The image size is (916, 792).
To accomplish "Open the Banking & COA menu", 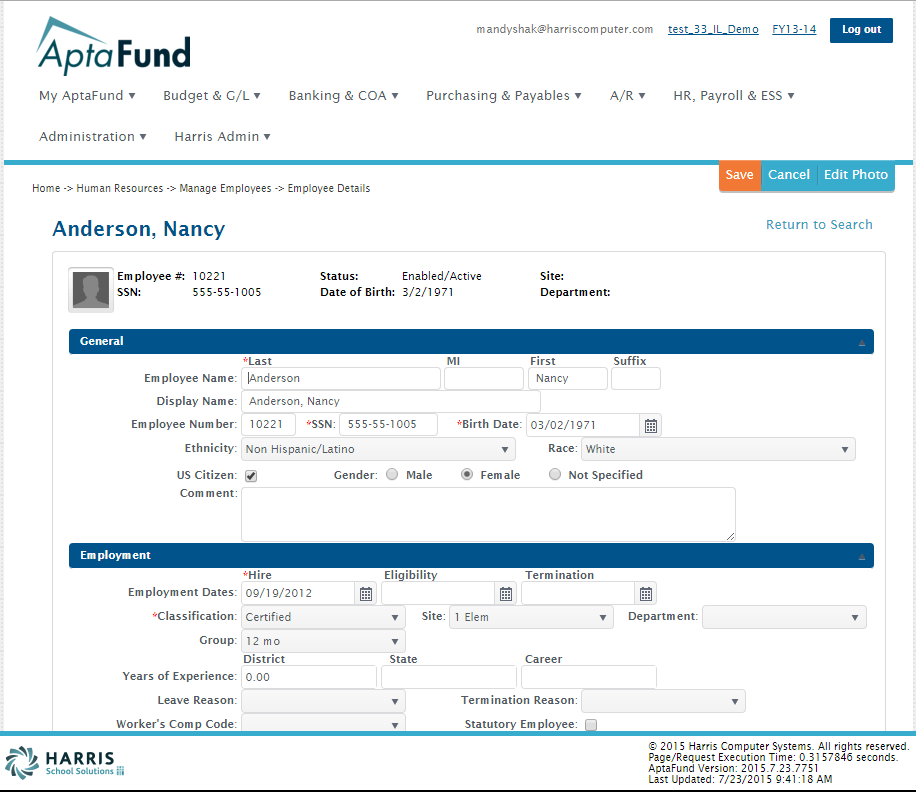I will point(343,96).
